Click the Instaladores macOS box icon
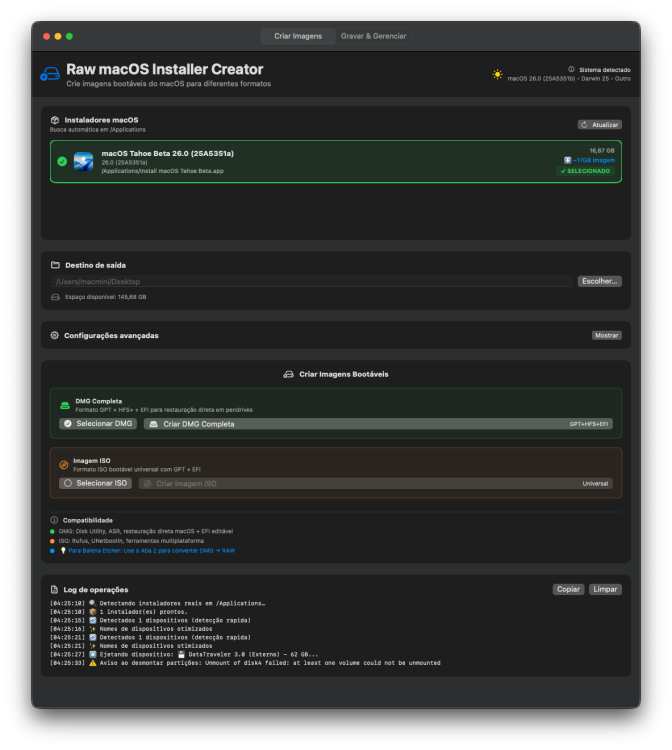The height and width of the screenshot is (750, 672). click(x=55, y=120)
